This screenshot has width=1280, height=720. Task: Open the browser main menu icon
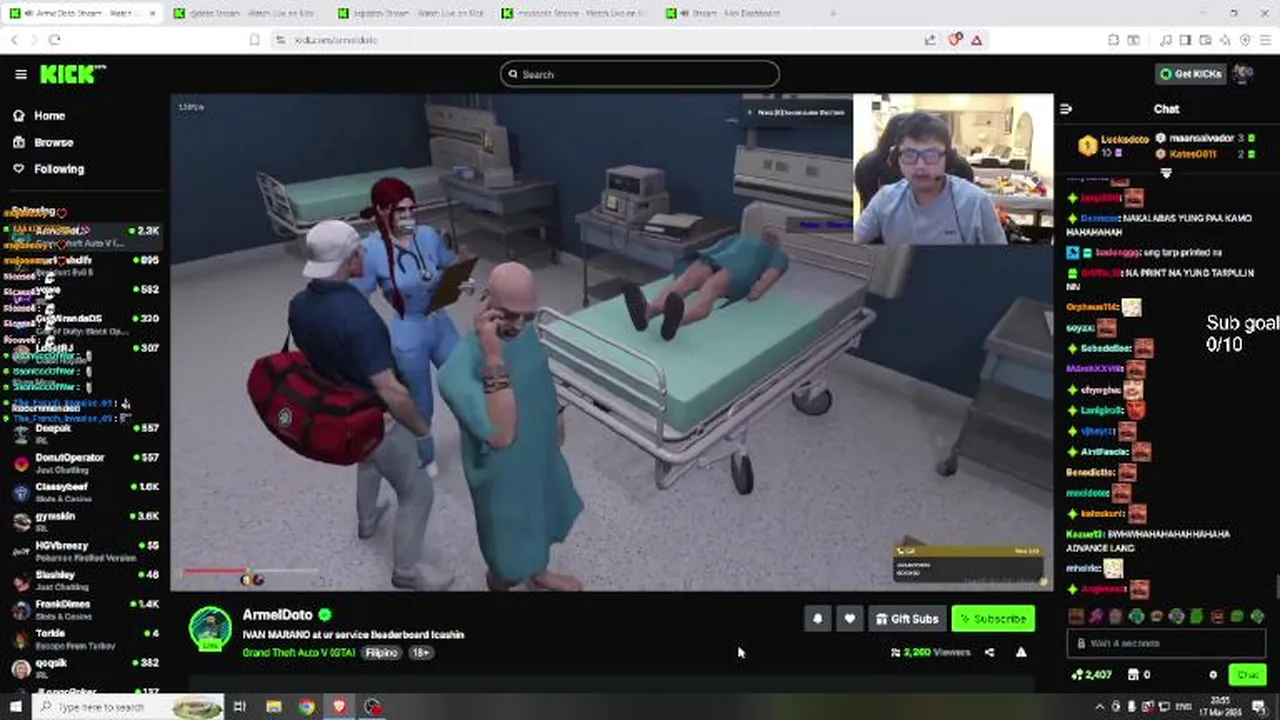(1265, 39)
